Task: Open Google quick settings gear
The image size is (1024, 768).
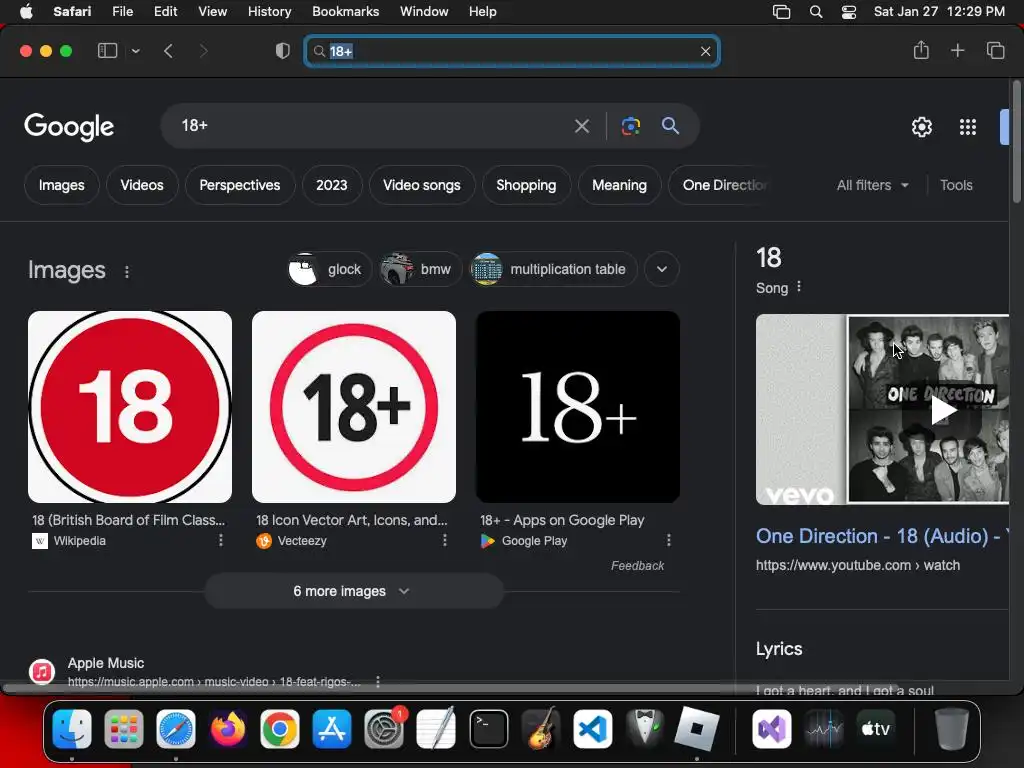Action: tap(921, 127)
